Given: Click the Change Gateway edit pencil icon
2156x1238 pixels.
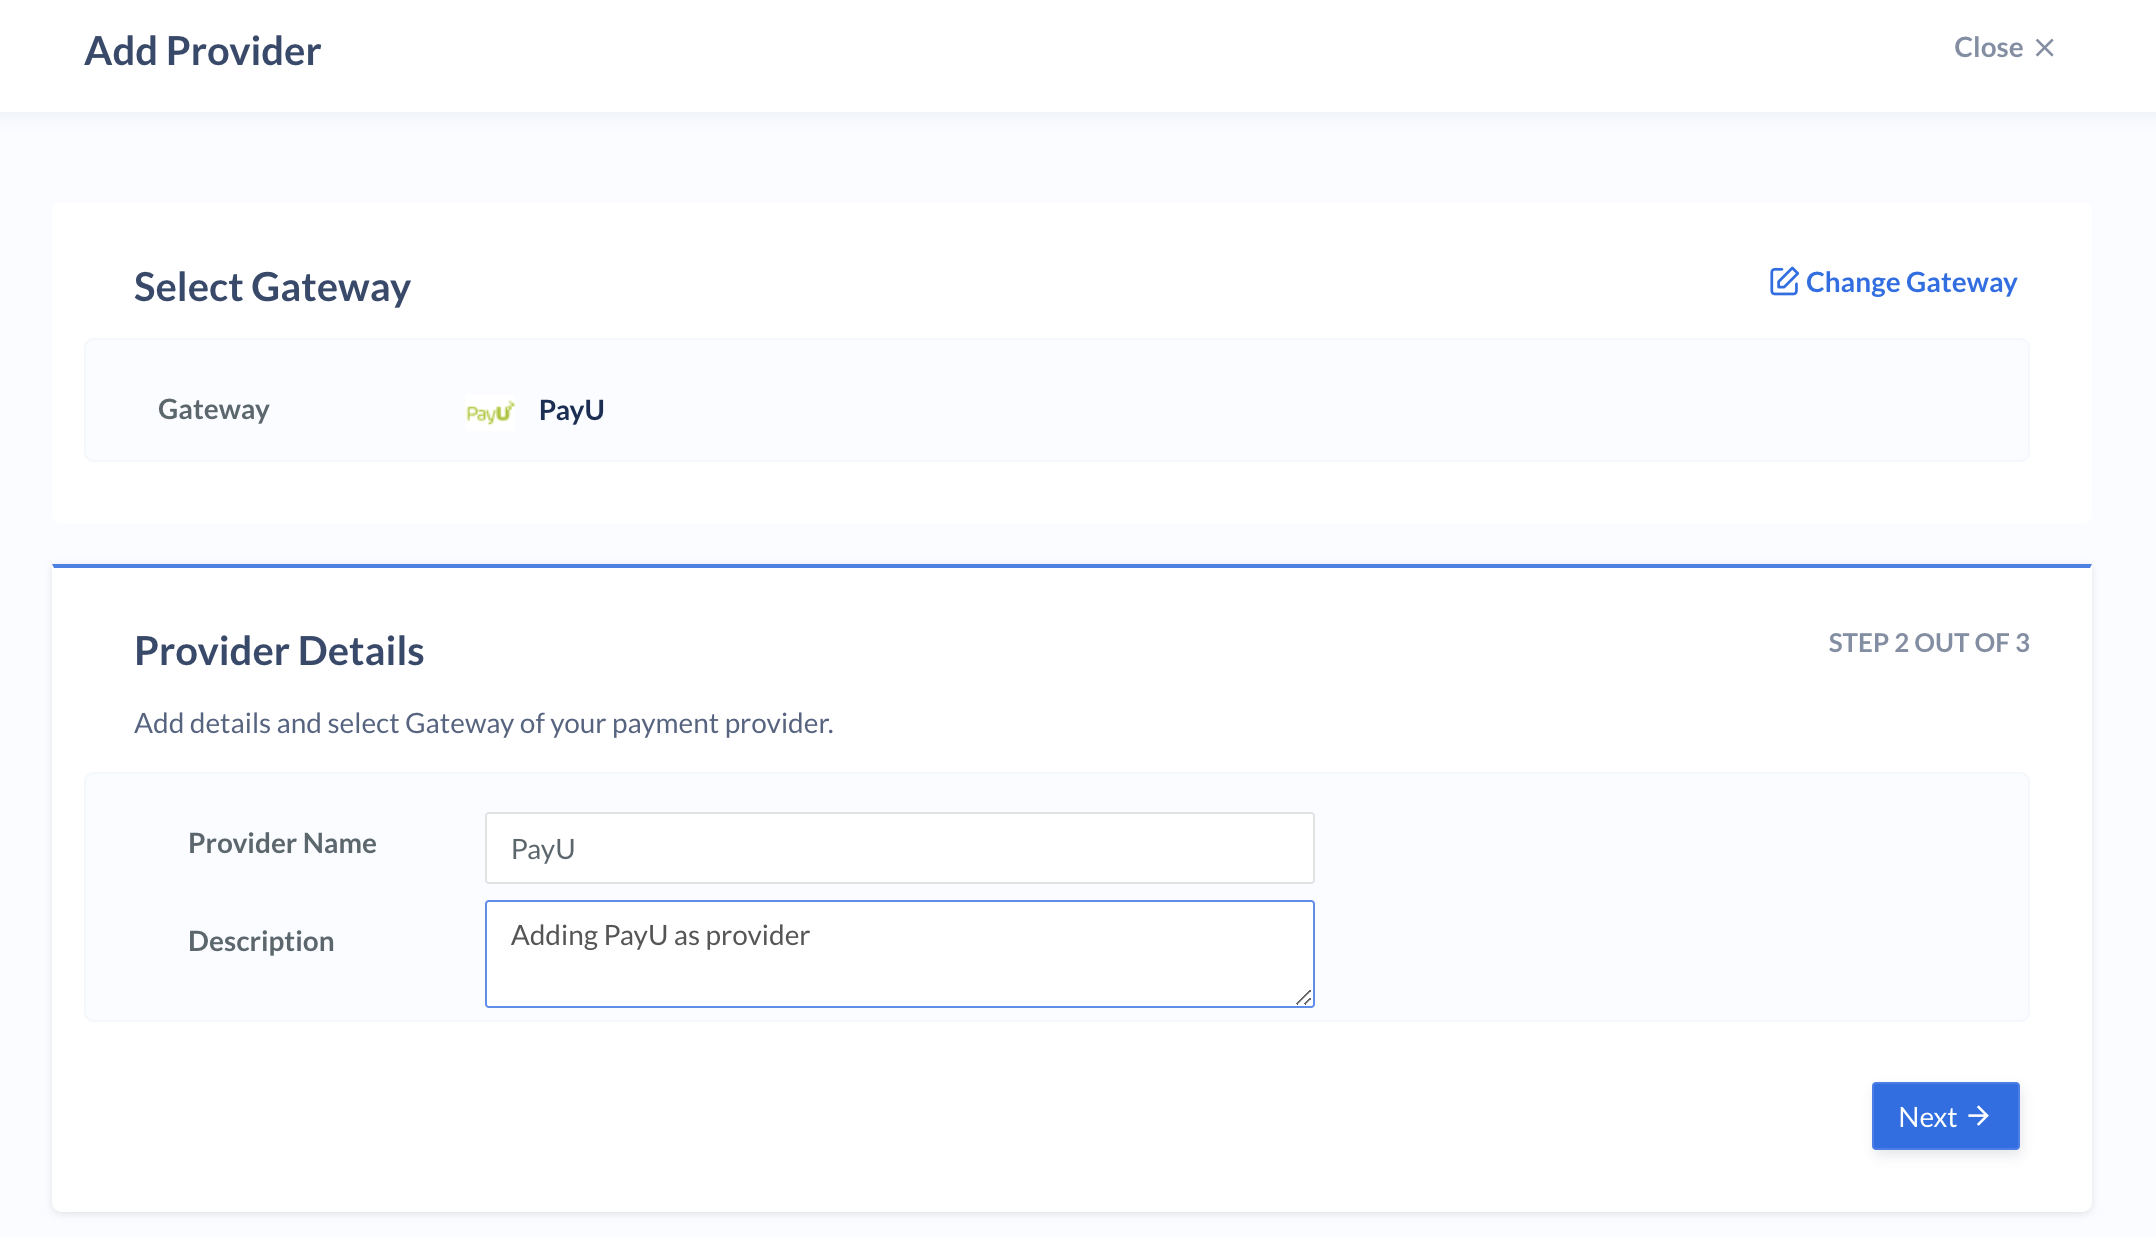Looking at the screenshot, I should (1784, 282).
